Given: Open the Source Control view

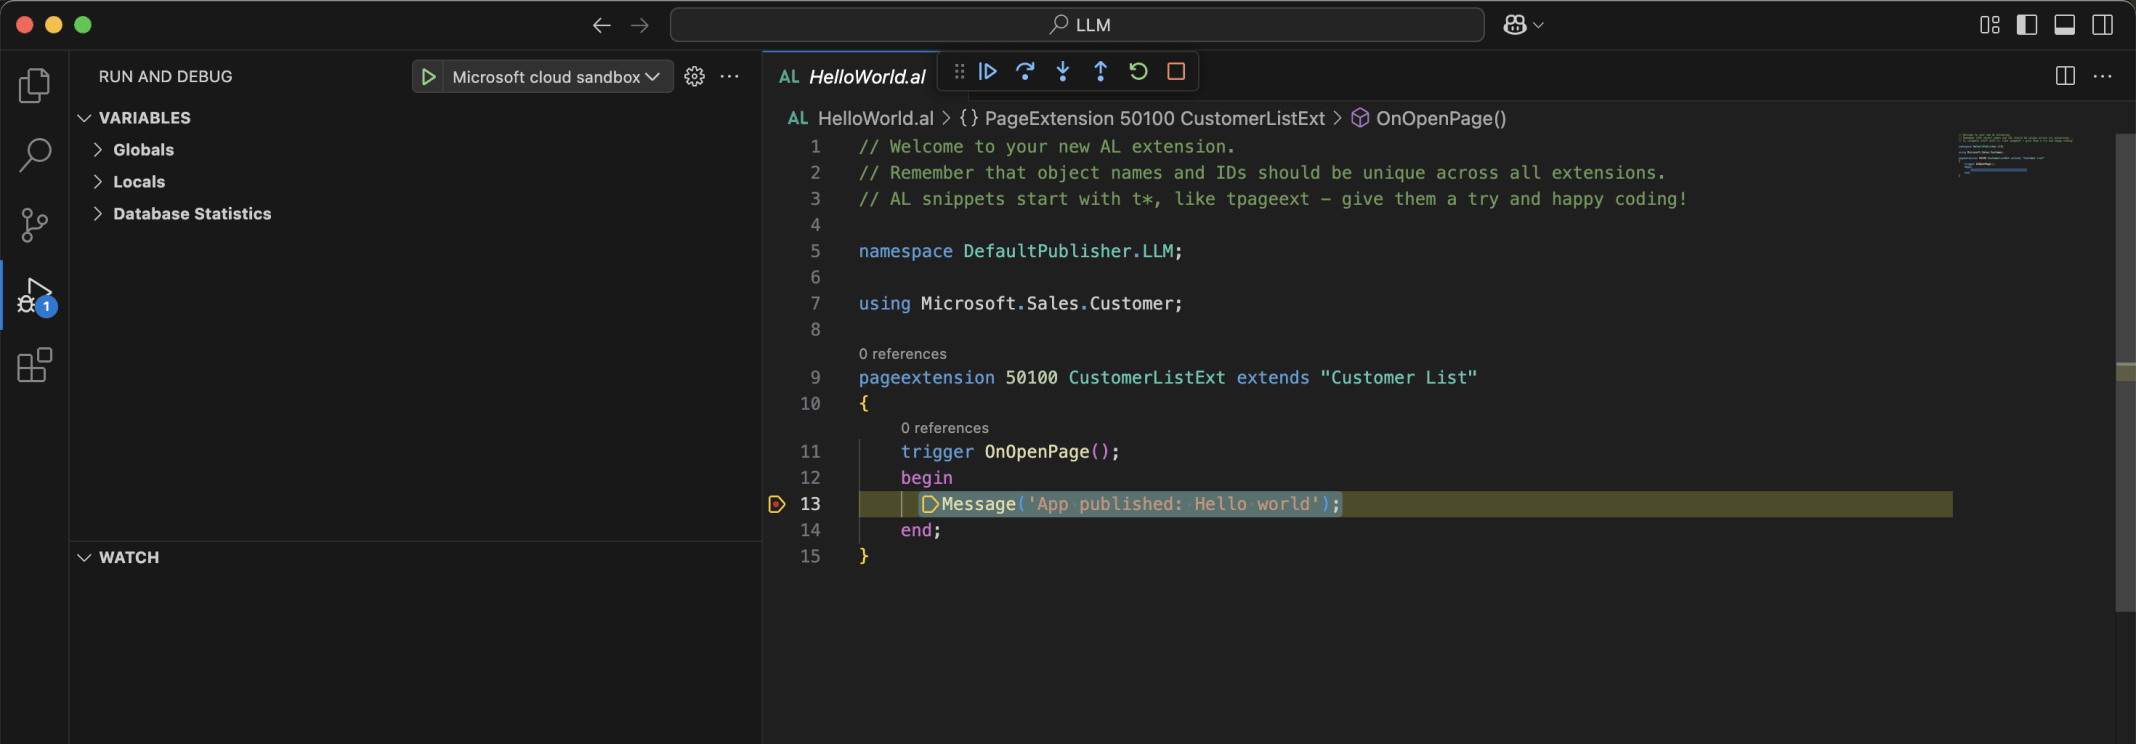Looking at the screenshot, I should [x=35, y=225].
